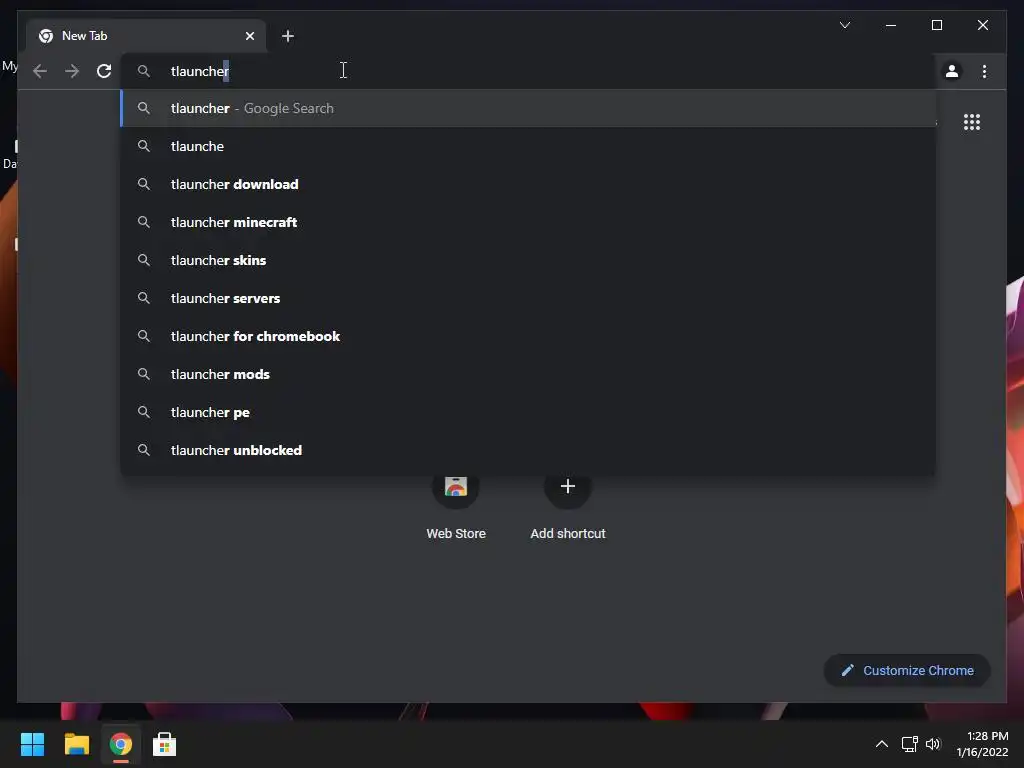Open the tab search dropdown arrow
This screenshot has height=768, width=1024.
pos(844,25)
